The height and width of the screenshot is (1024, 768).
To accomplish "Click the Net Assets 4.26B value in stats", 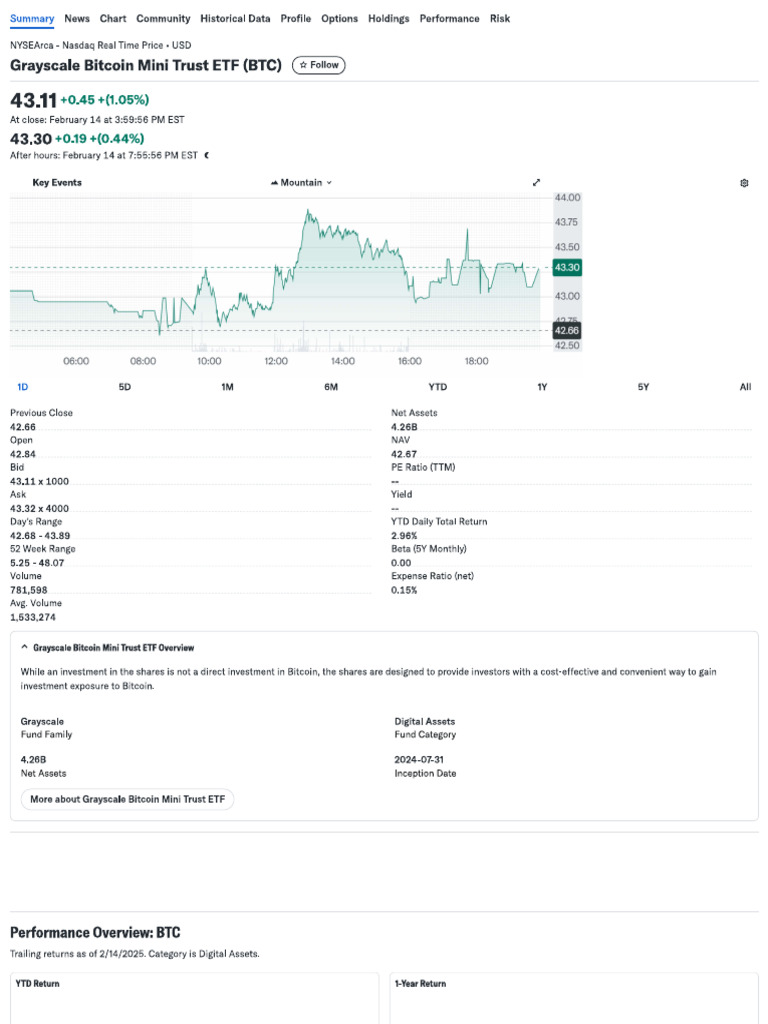I will 404,427.
